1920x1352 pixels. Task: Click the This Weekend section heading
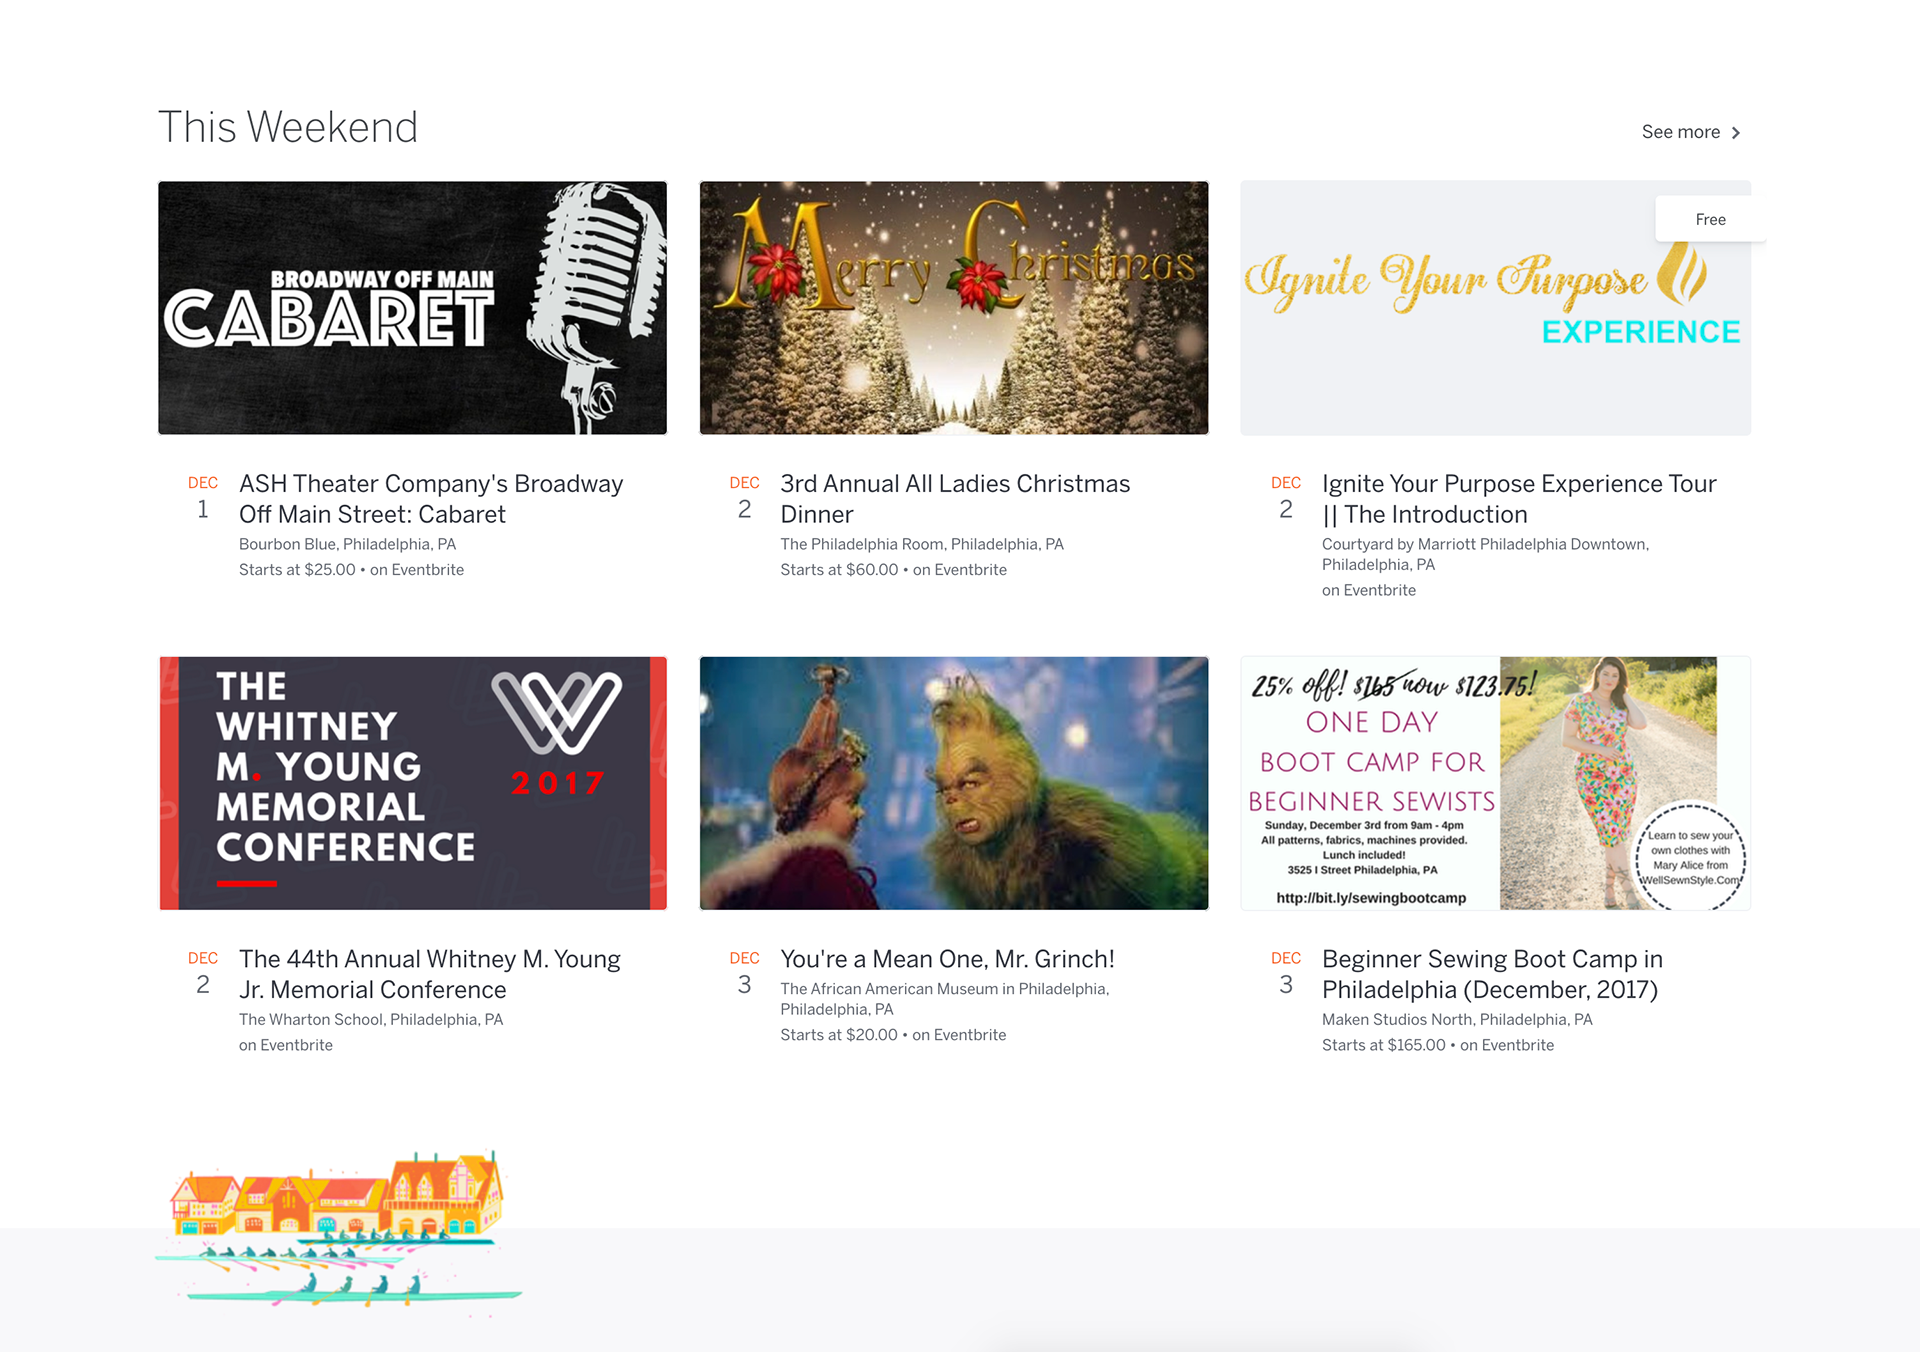(288, 127)
